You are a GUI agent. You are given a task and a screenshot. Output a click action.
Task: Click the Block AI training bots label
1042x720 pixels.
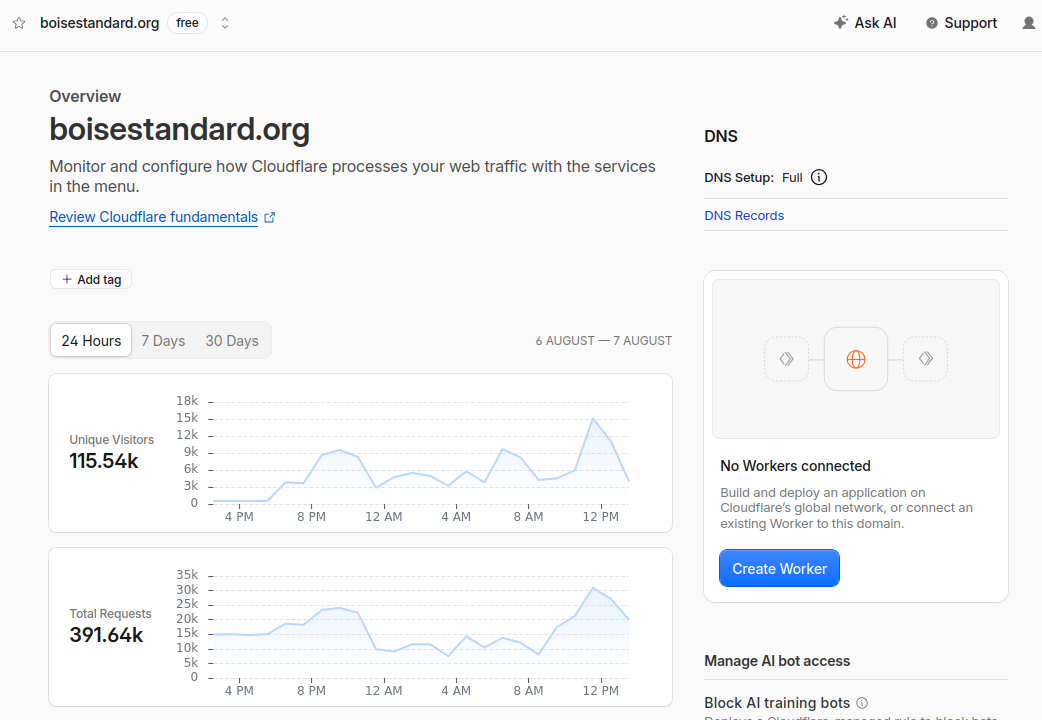pyautogui.click(x=777, y=703)
